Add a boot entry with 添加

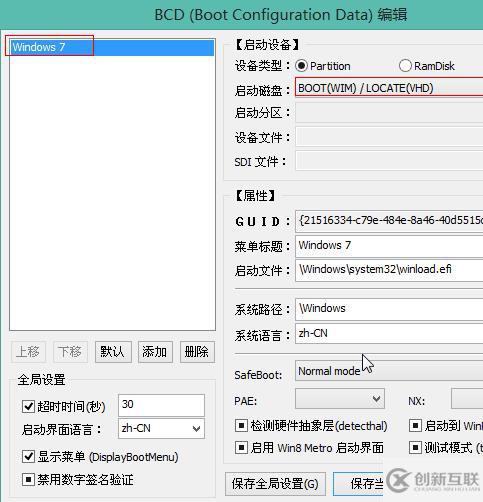(x=155, y=352)
